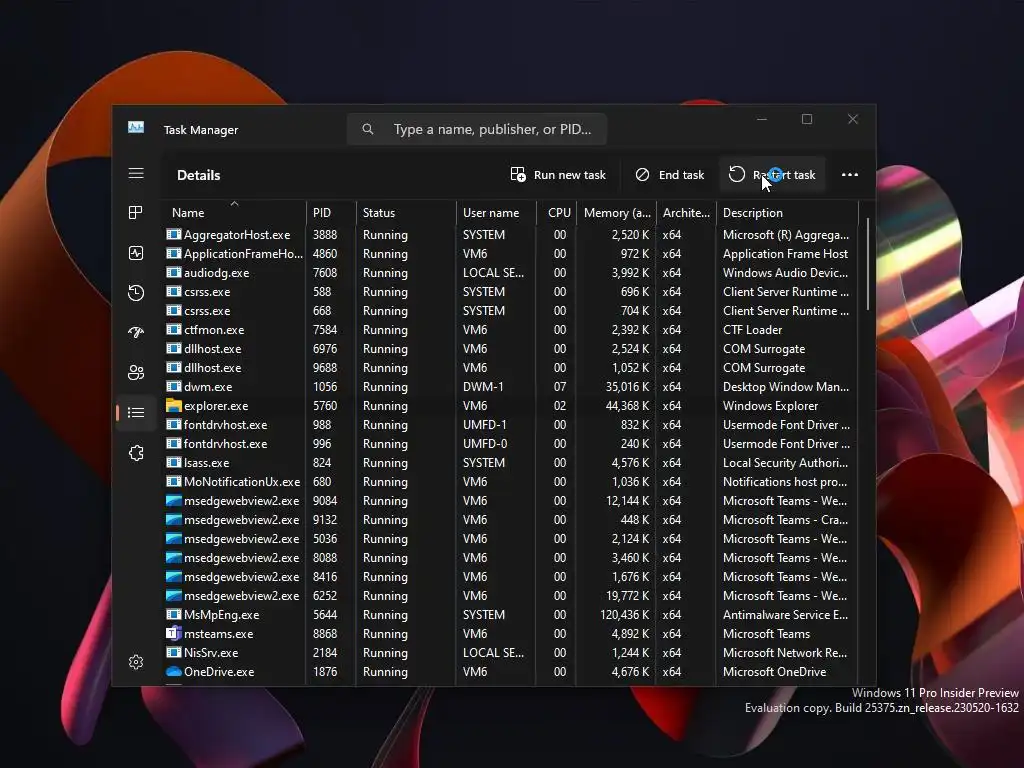Click icon of msedgewebview2.exe PID 6252
This screenshot has height=768, width=1024.
(173, 596)
